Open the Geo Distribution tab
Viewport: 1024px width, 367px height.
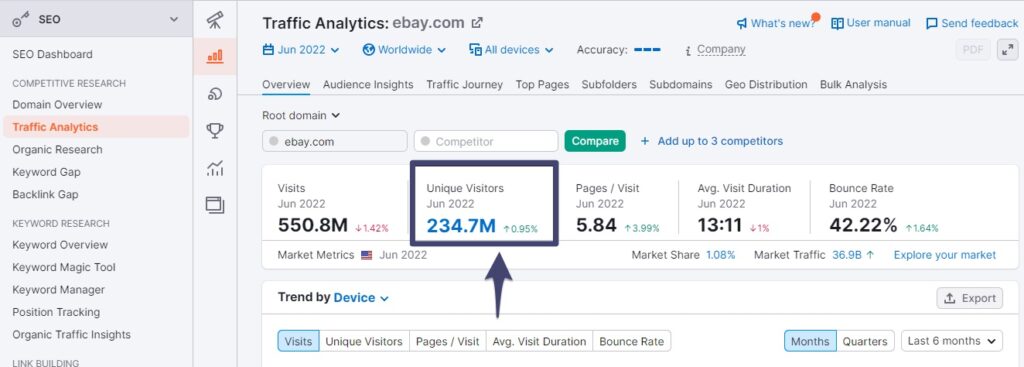click(766, 85)
